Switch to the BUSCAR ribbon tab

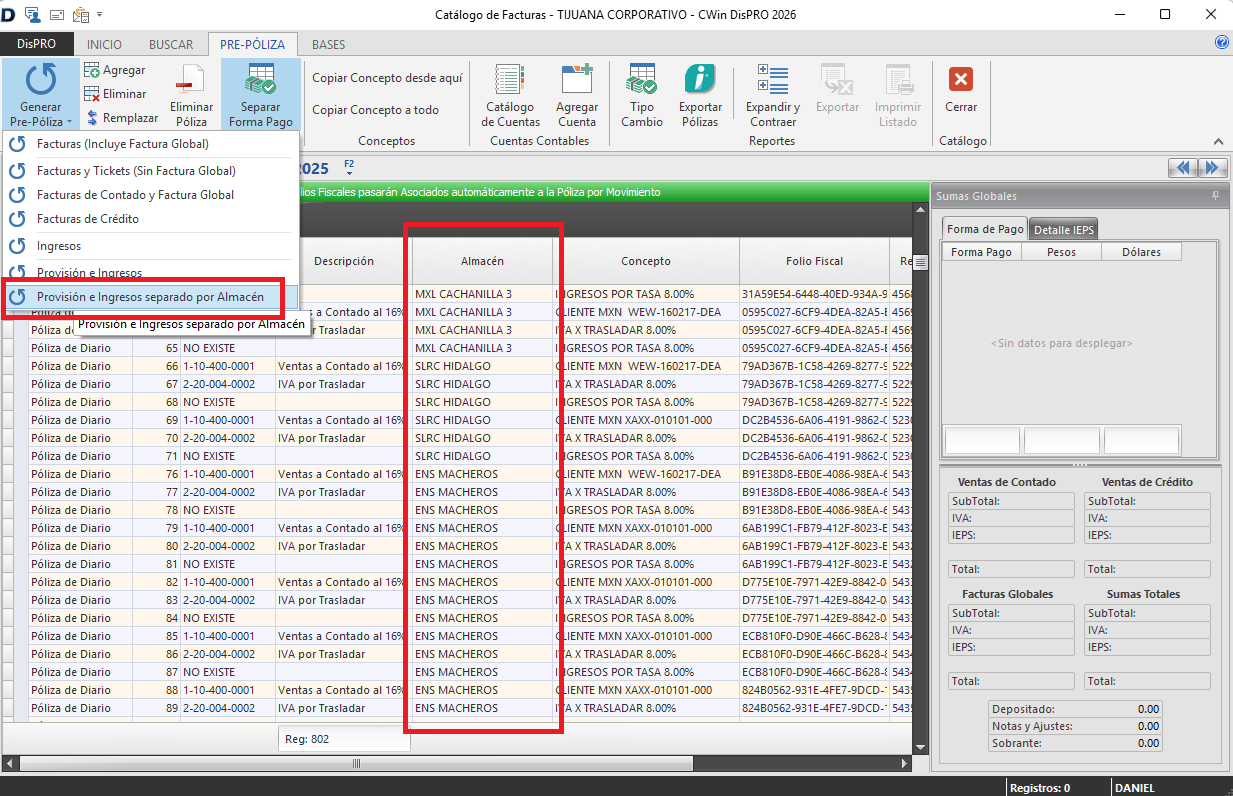tap(171, 45)
